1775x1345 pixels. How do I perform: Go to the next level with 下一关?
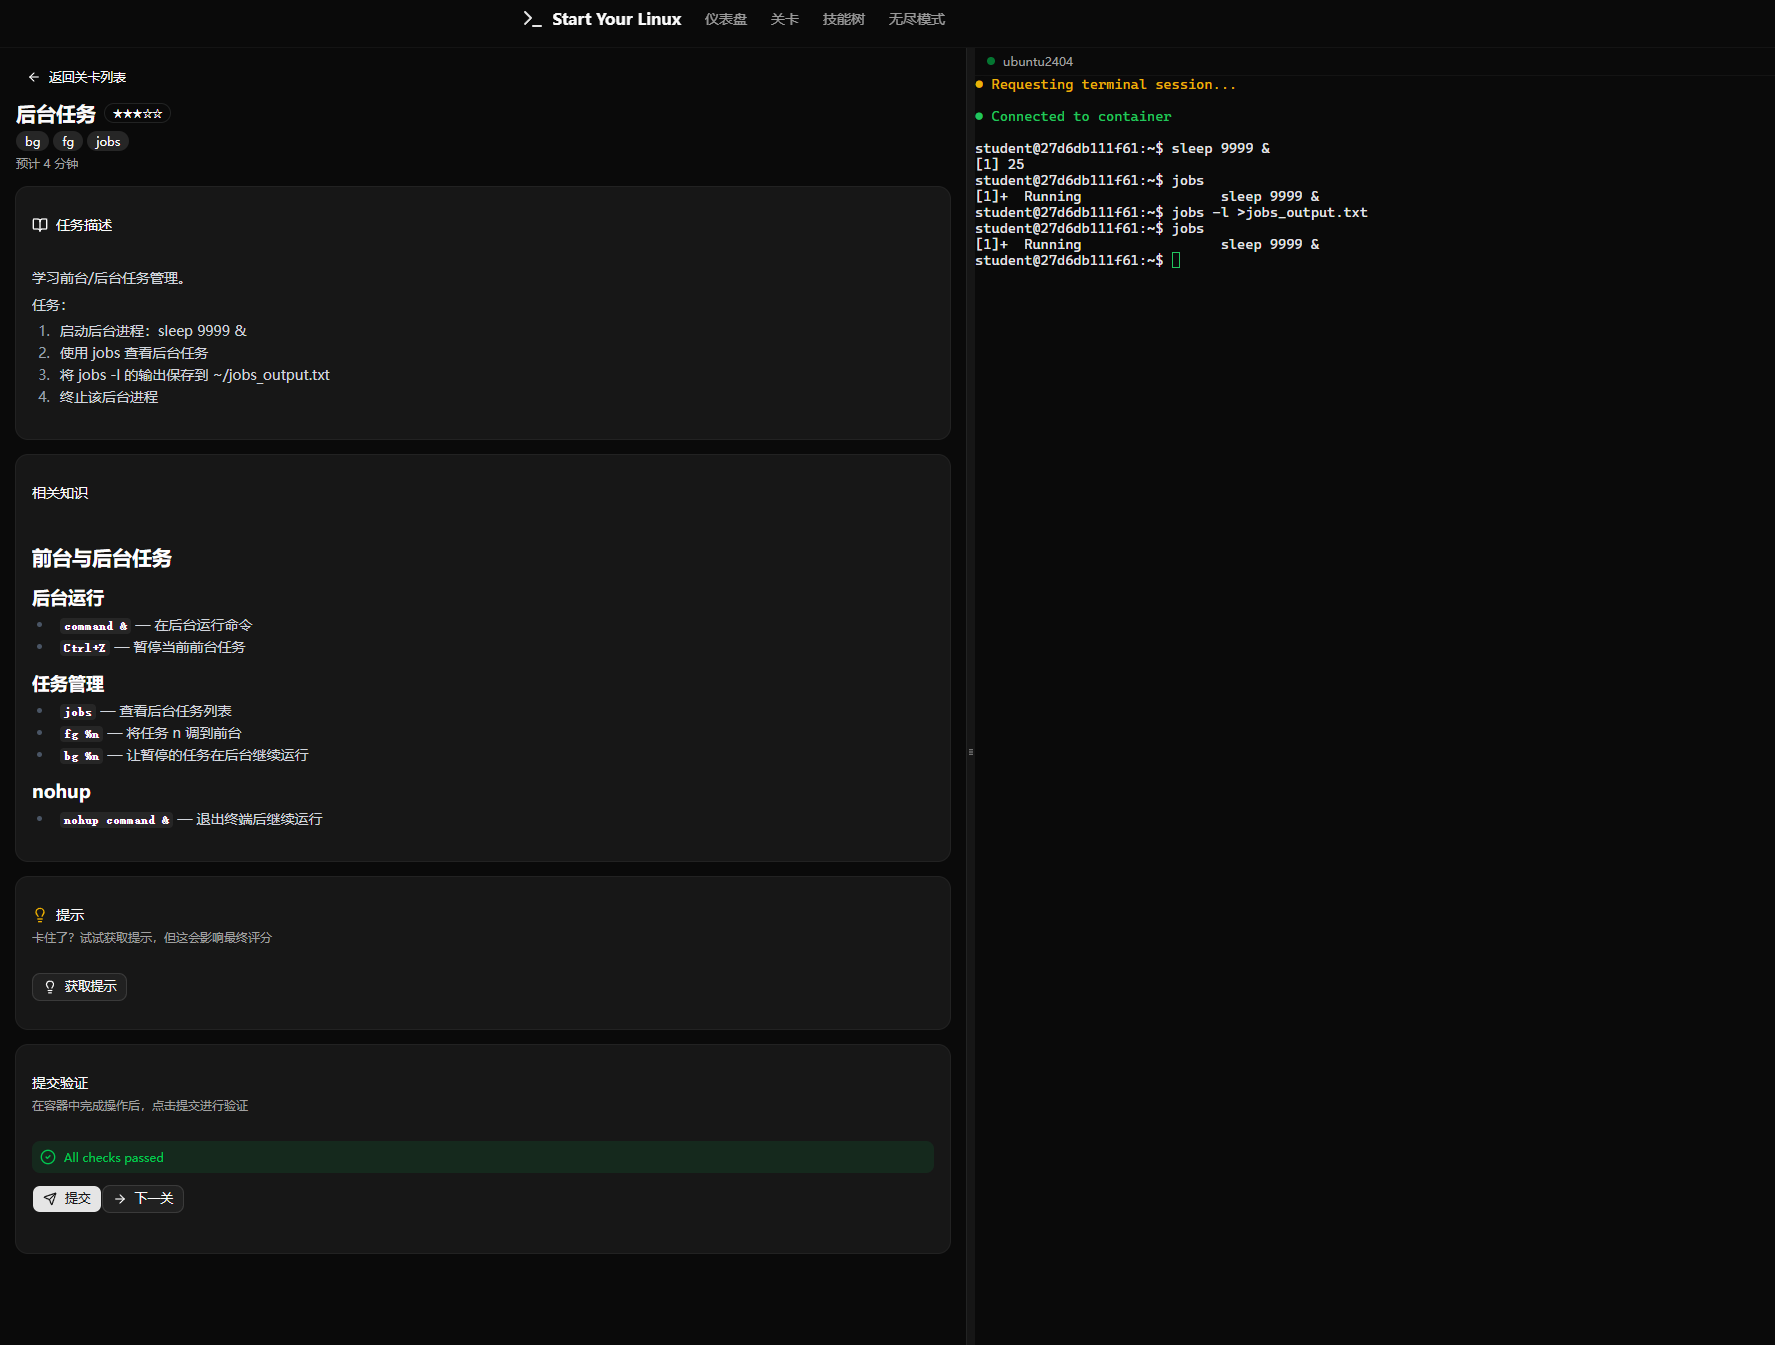143,1198
